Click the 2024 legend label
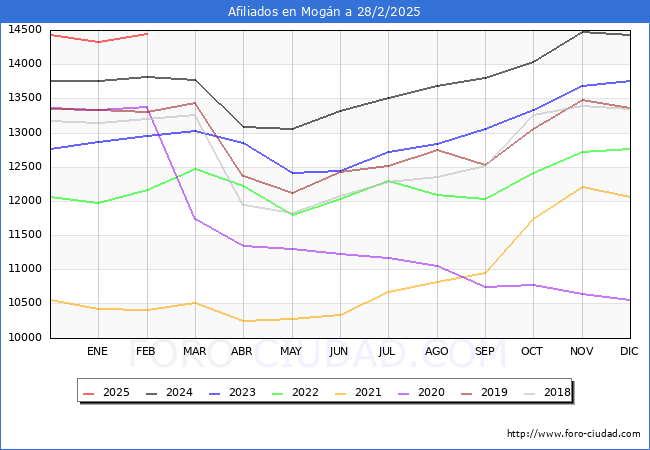The height and width of the screenshot is (450, 650). [x=179, y=392]
